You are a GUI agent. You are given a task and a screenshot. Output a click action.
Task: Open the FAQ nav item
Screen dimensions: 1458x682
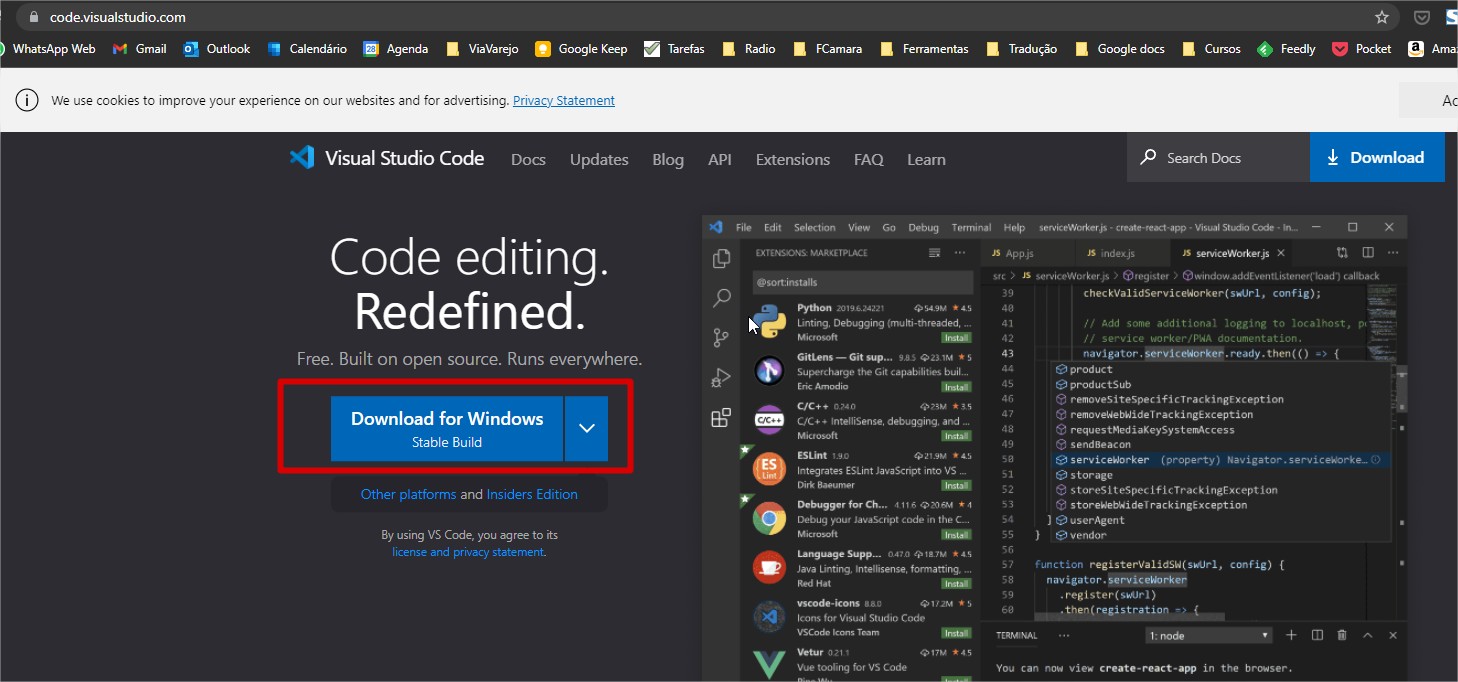point(869,159)
